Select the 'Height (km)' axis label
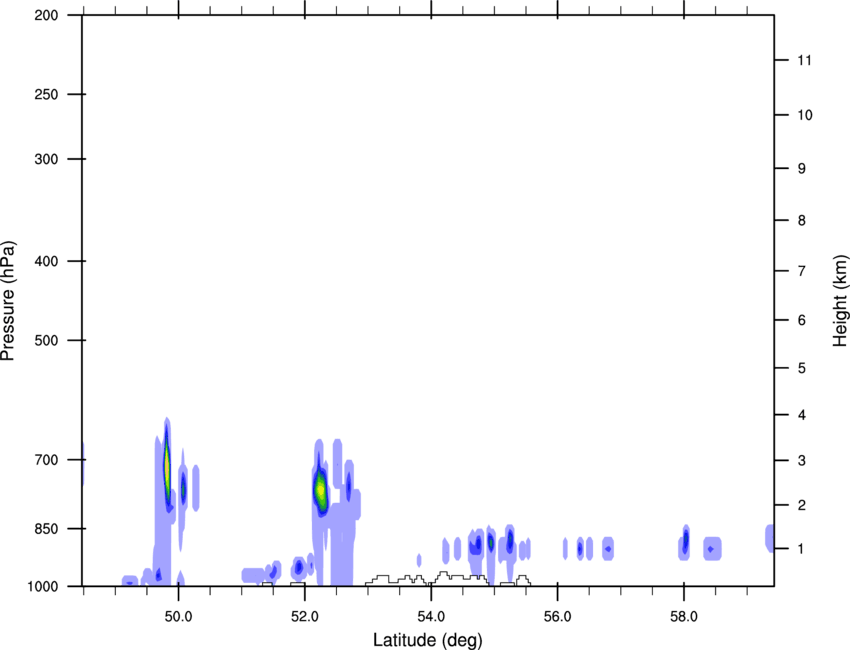Viewport: 850px width, 650px height. point(840,301)
